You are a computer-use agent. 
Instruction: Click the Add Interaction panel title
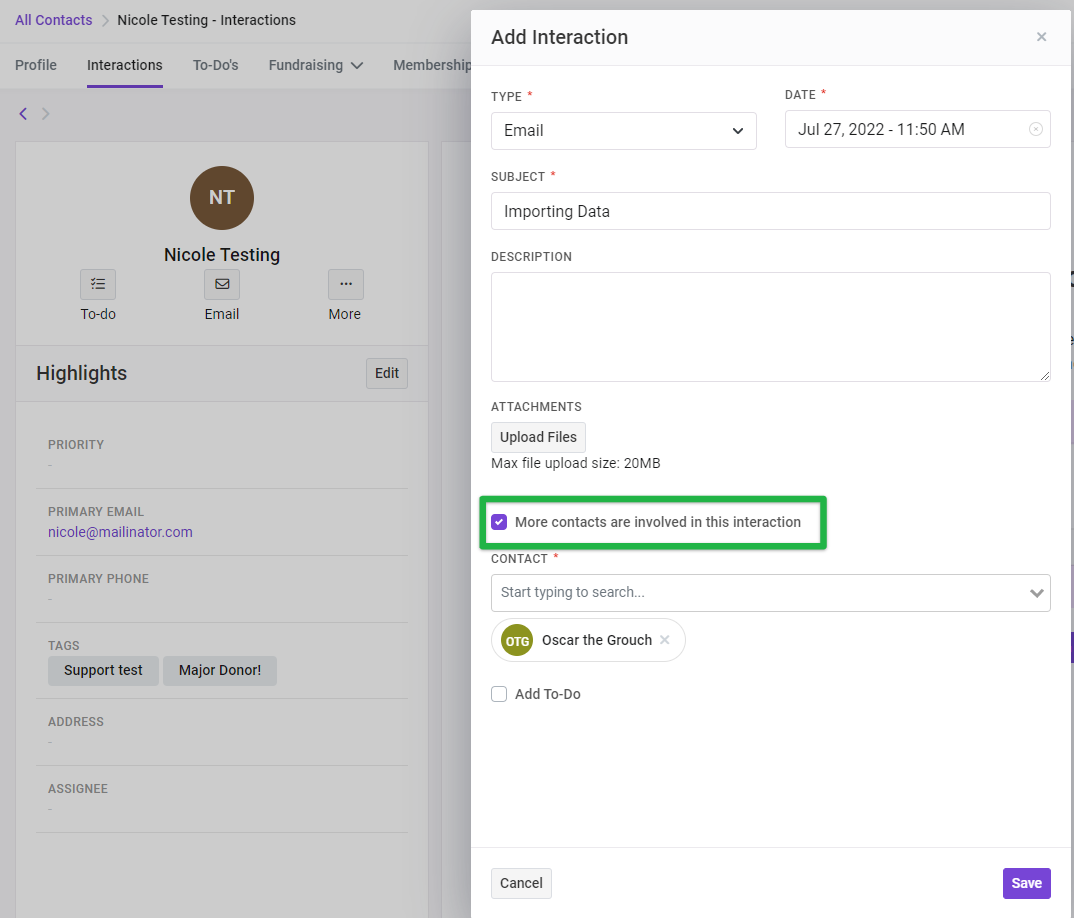point(560,37)
